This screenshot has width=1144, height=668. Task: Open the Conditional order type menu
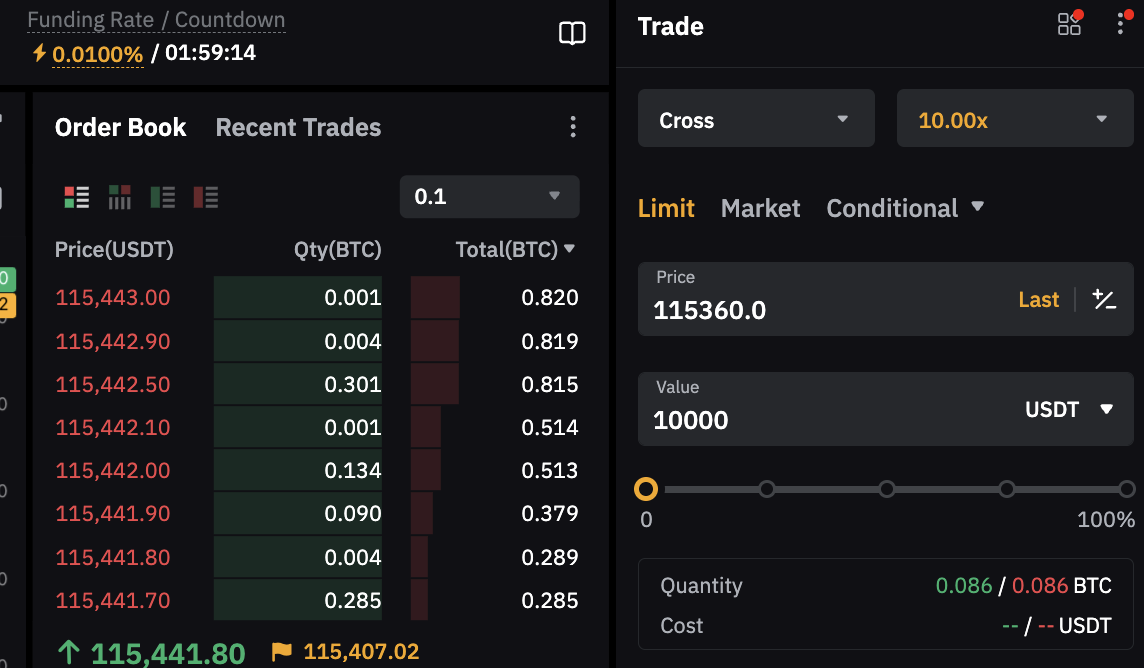(905, 208)
